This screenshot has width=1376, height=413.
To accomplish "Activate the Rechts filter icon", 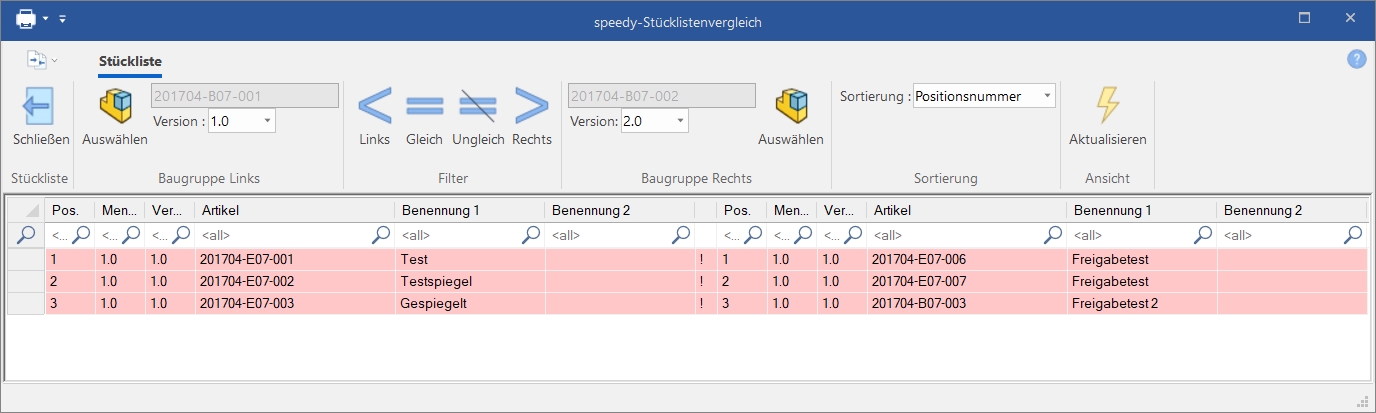I will point(531,106).
